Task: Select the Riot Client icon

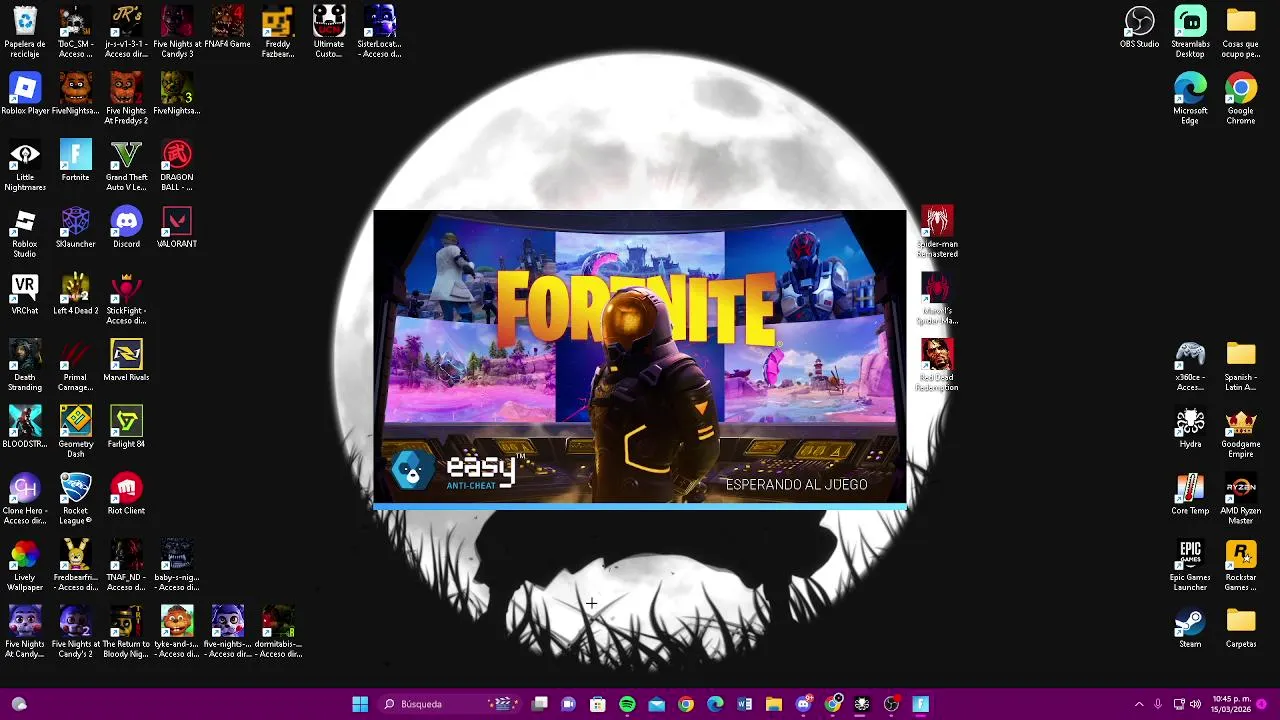Action: [x=126, y=494]
